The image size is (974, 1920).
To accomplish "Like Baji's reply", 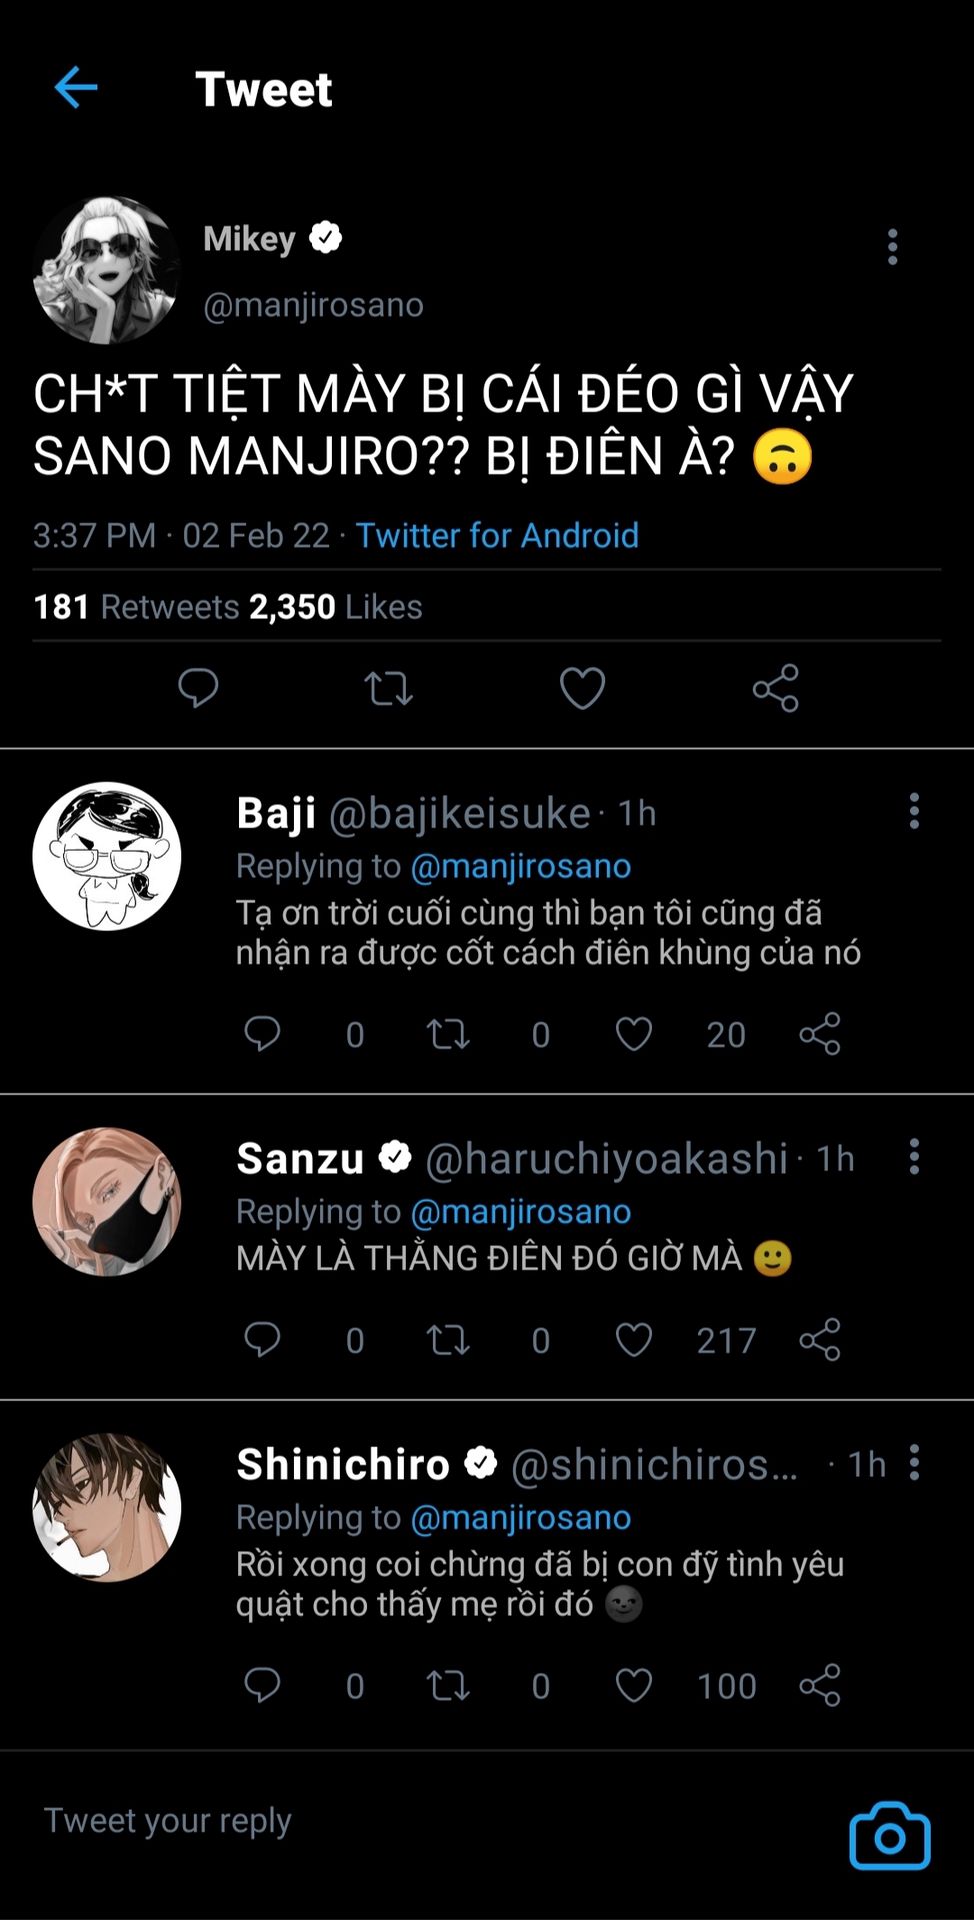I will [x=633, y=1034].
